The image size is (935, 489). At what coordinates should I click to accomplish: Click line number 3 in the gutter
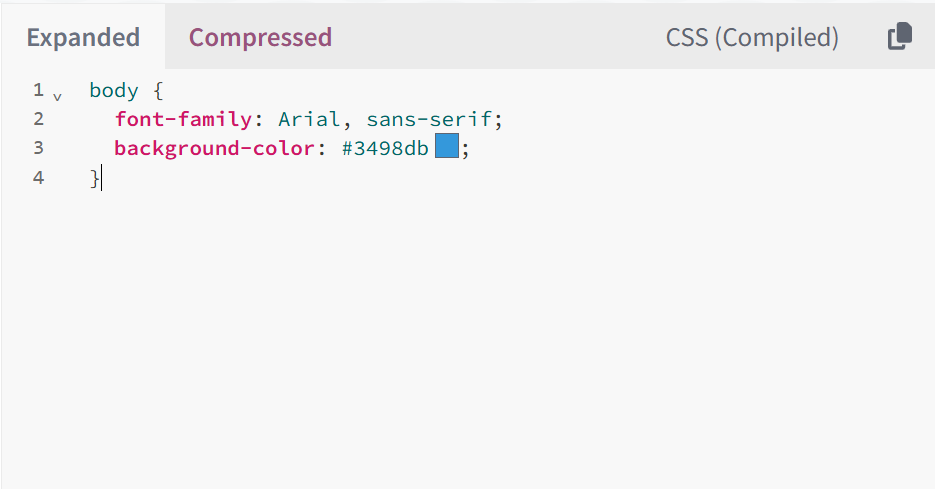pyautogui.click(x=38, y=148)
